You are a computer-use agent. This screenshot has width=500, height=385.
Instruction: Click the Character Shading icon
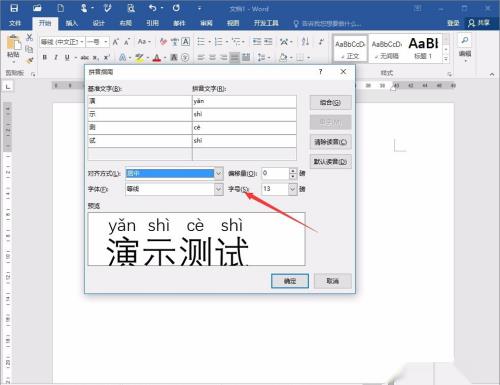[x=174, y=58]
